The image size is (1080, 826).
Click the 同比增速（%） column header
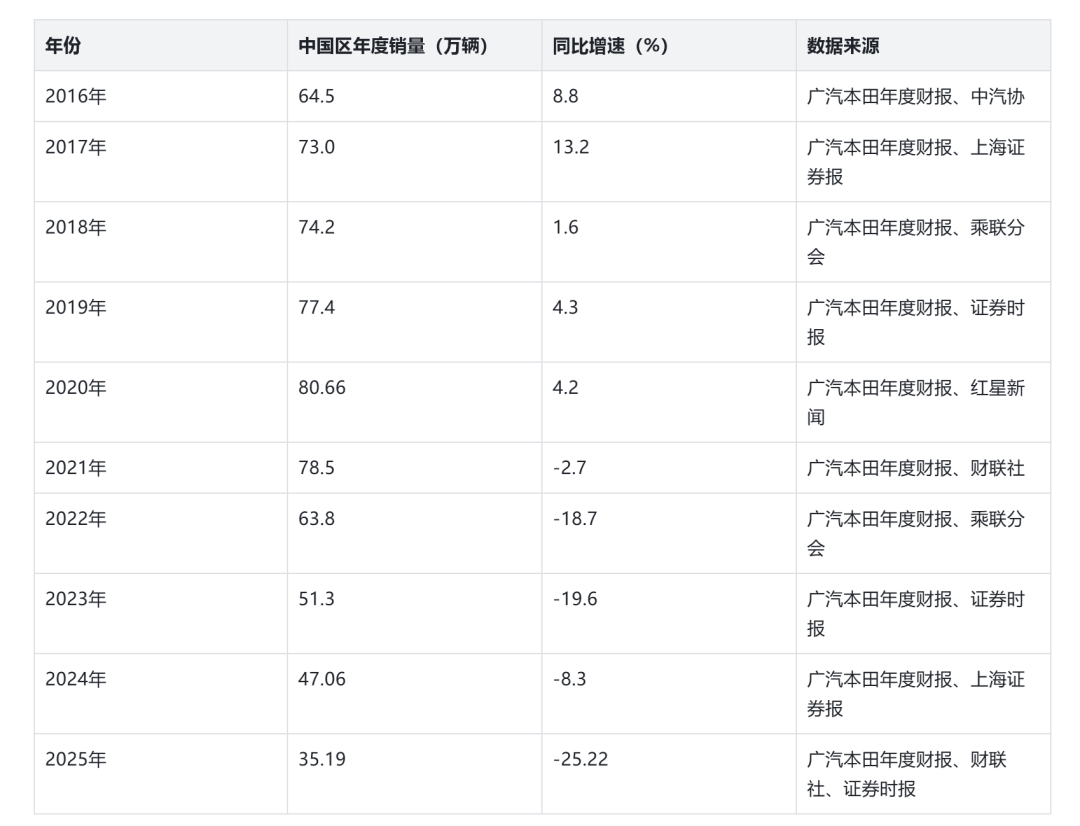[610, 46]
